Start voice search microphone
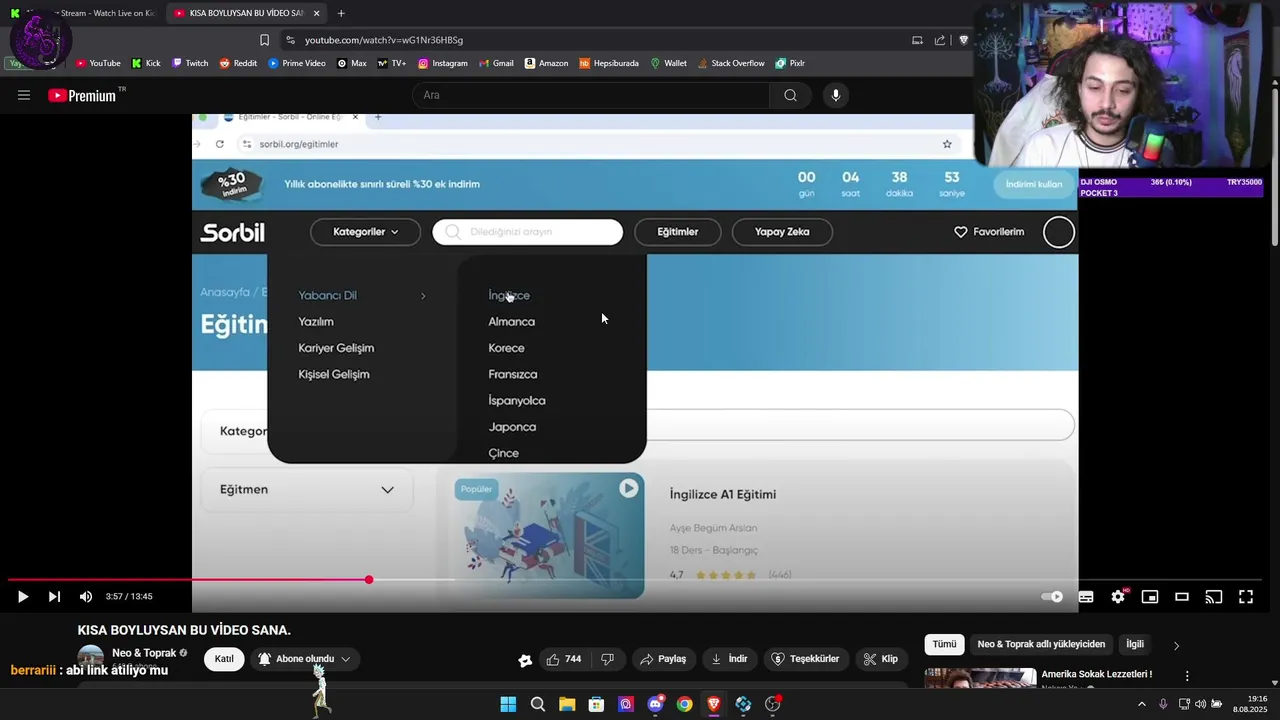The height and width of the screenshot is (720, 1280). point(836,95)
